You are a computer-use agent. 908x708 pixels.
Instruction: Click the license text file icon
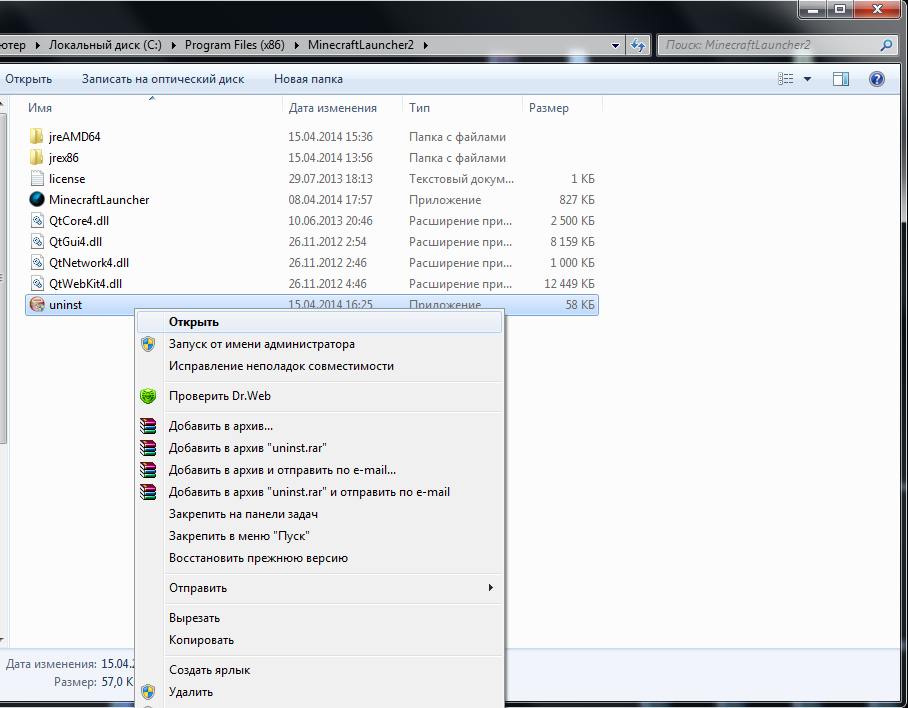point(37,179)
